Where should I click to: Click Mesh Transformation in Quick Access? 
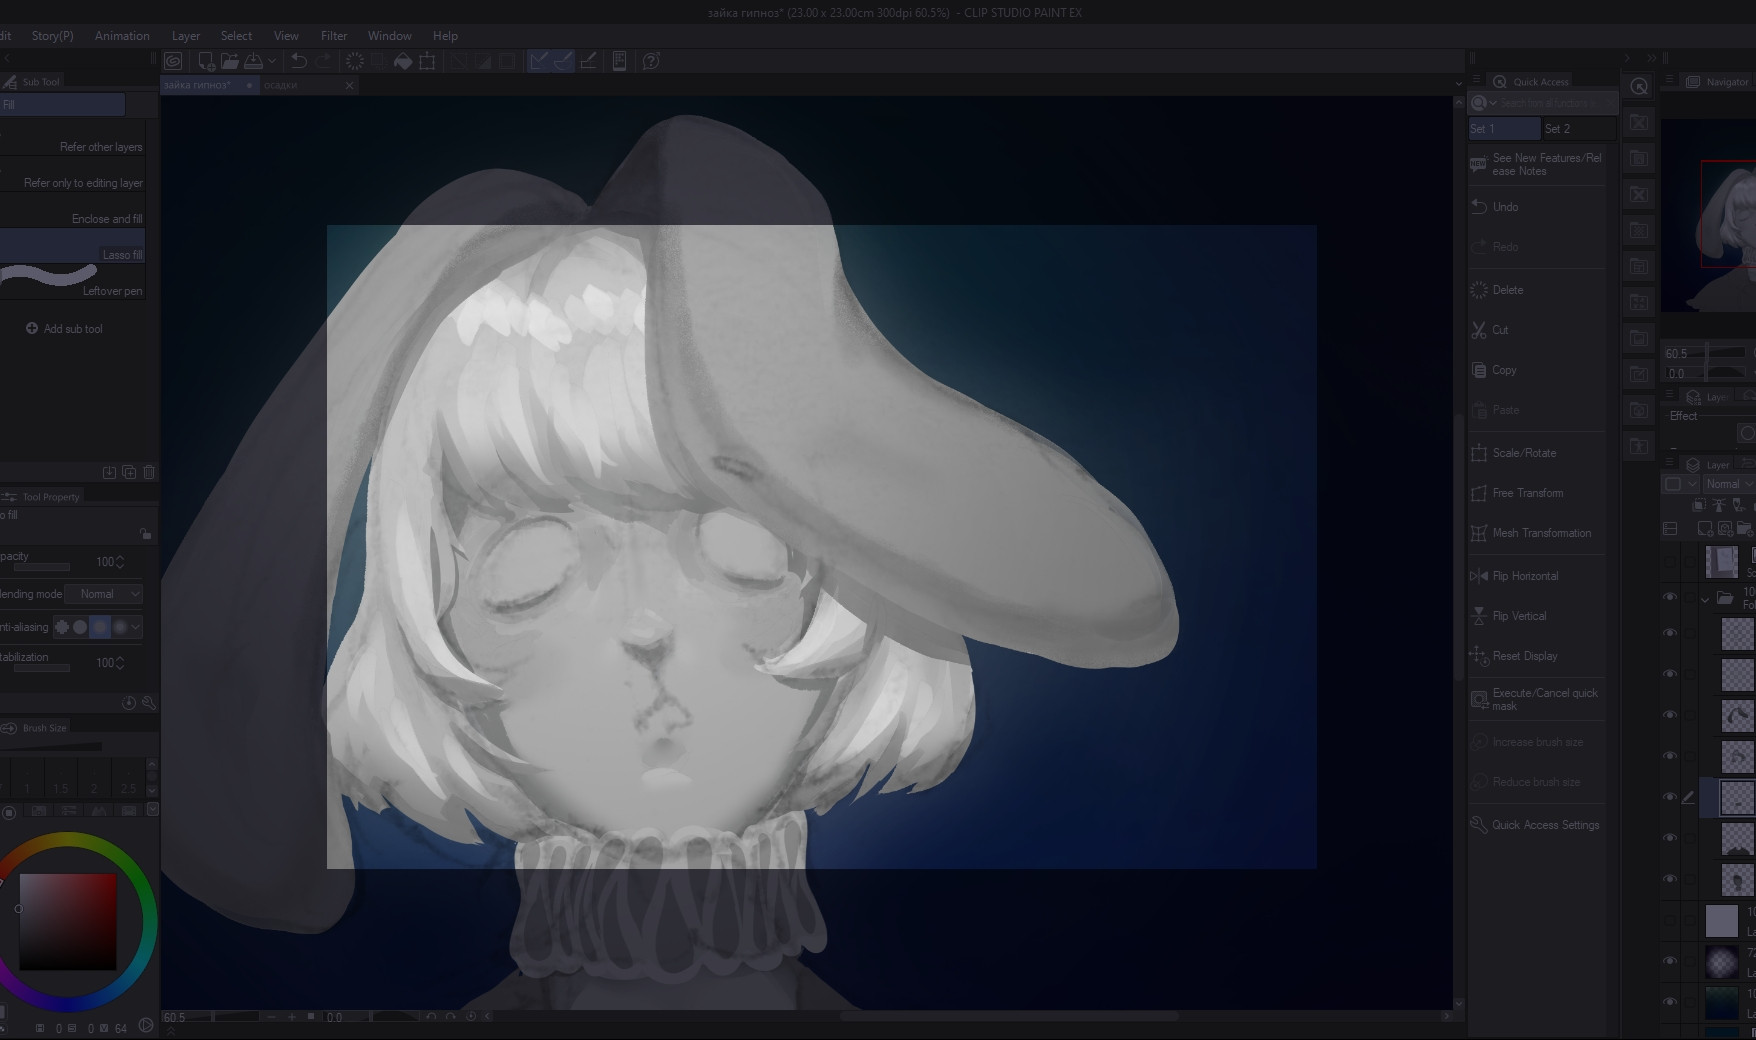(1536, 533)
